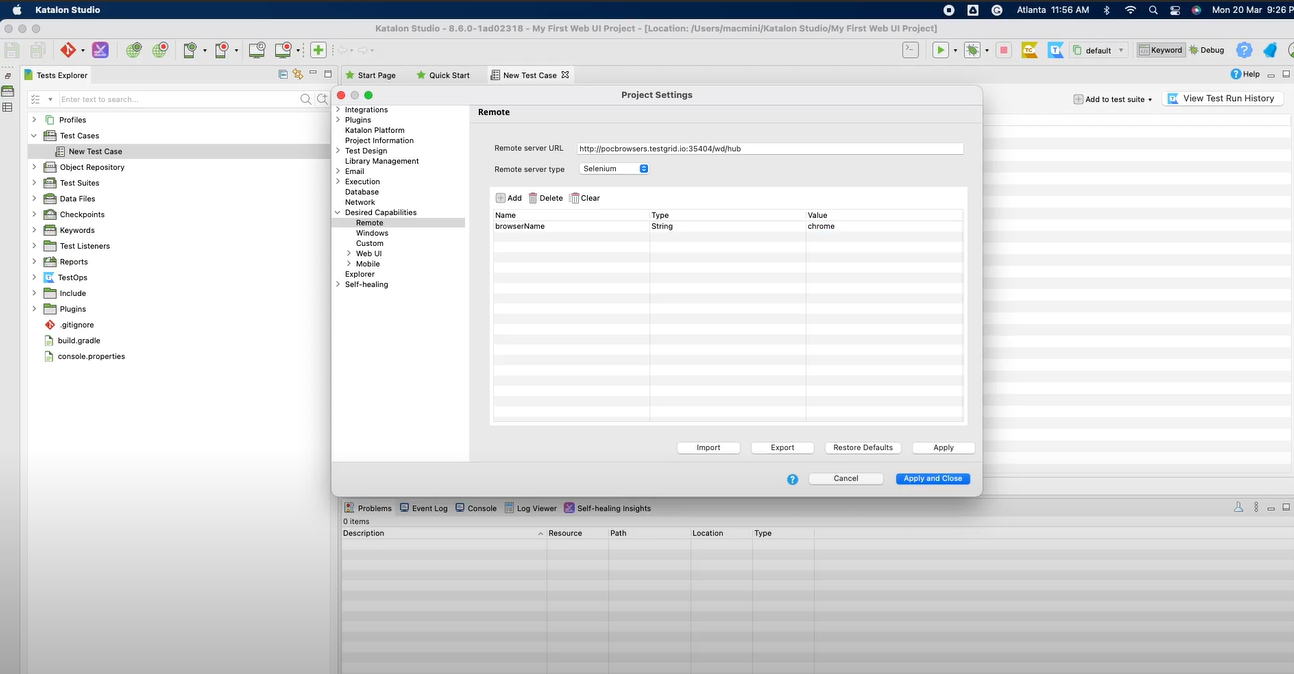1294x674 pixels.
Task: Select browserName cell in capabilities table
Action: pos(571,226)
